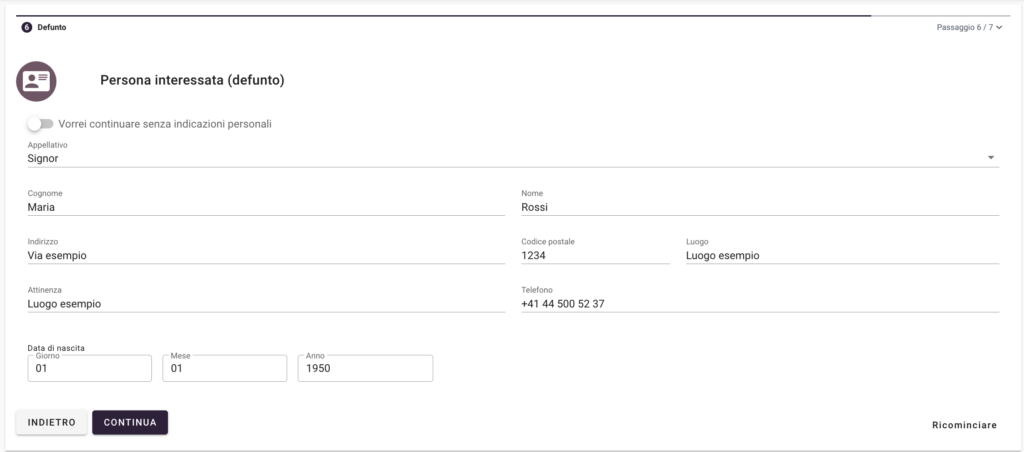
Task: Click the ID card person icon
Action: (36, 81)
